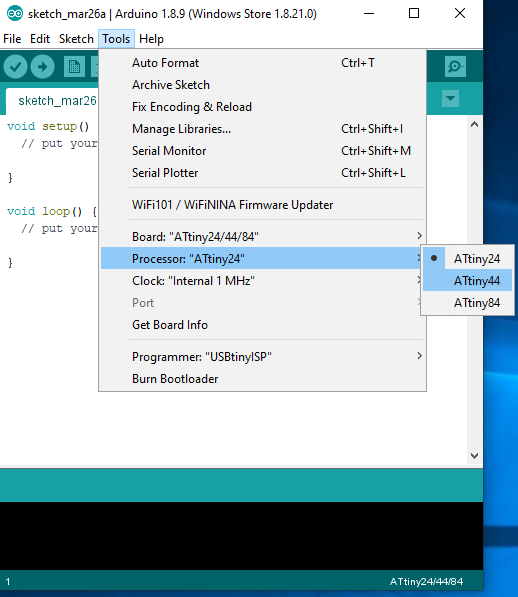518x597 pixels.
Task: Choose ATtiny84 from the processor submenu
Action: pyautogui.click(x=467, y=303)
